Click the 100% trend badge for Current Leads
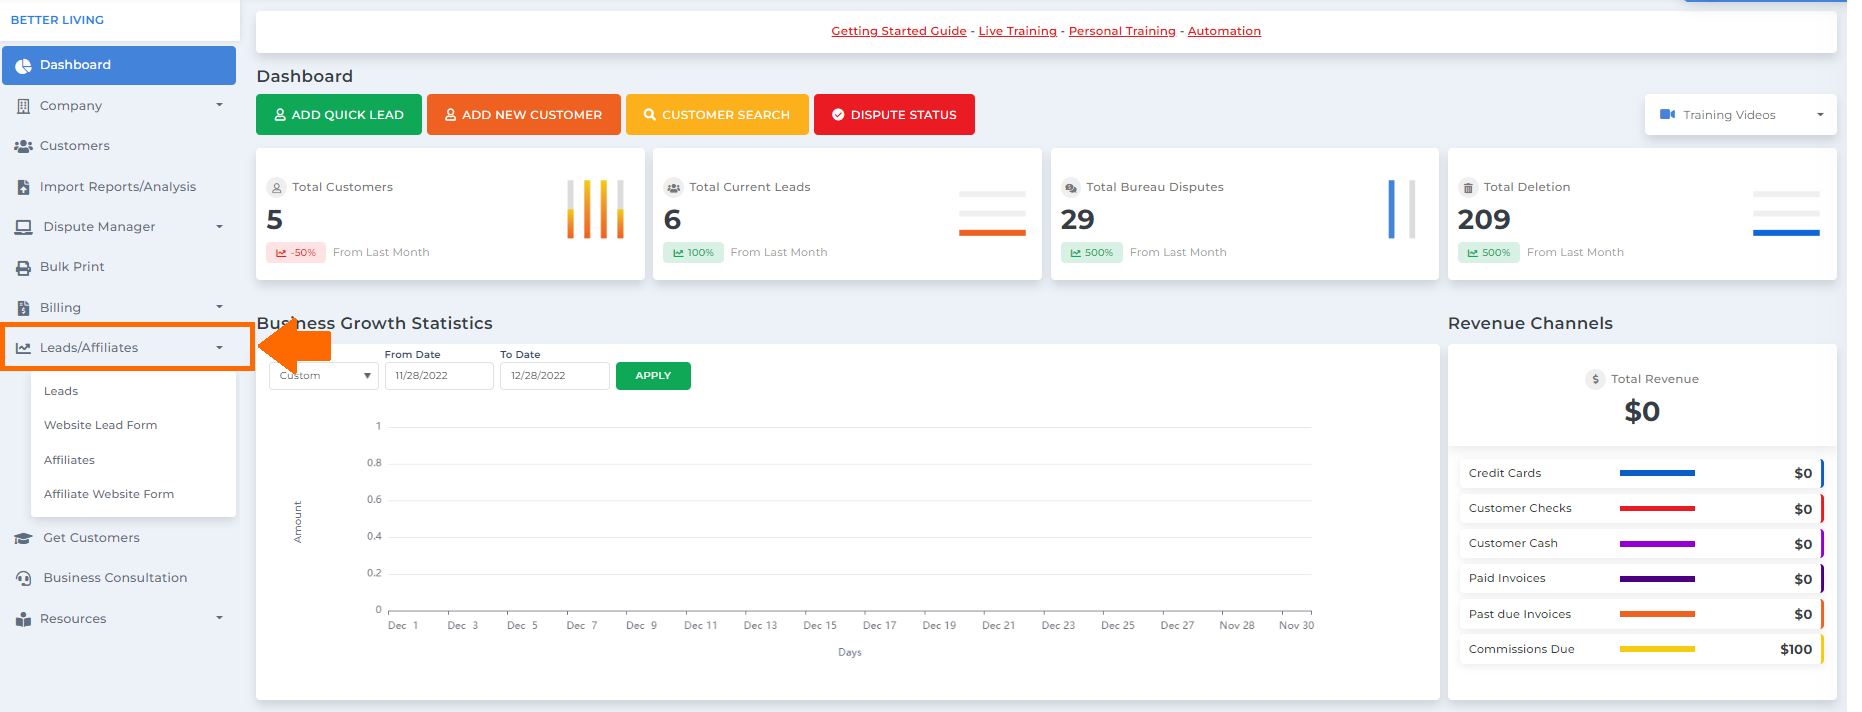 point(694,253)
